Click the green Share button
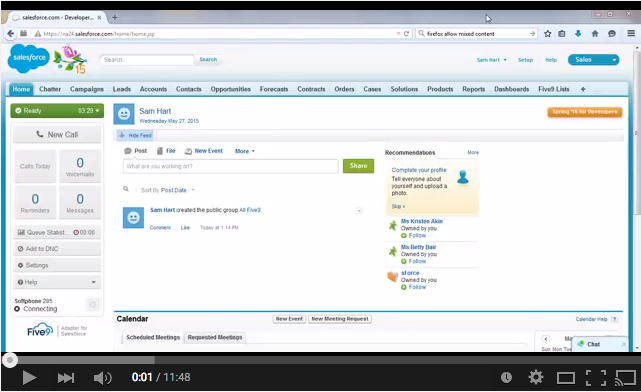The width and height of the screenshot is (641, 392). (x=358, y=166)
